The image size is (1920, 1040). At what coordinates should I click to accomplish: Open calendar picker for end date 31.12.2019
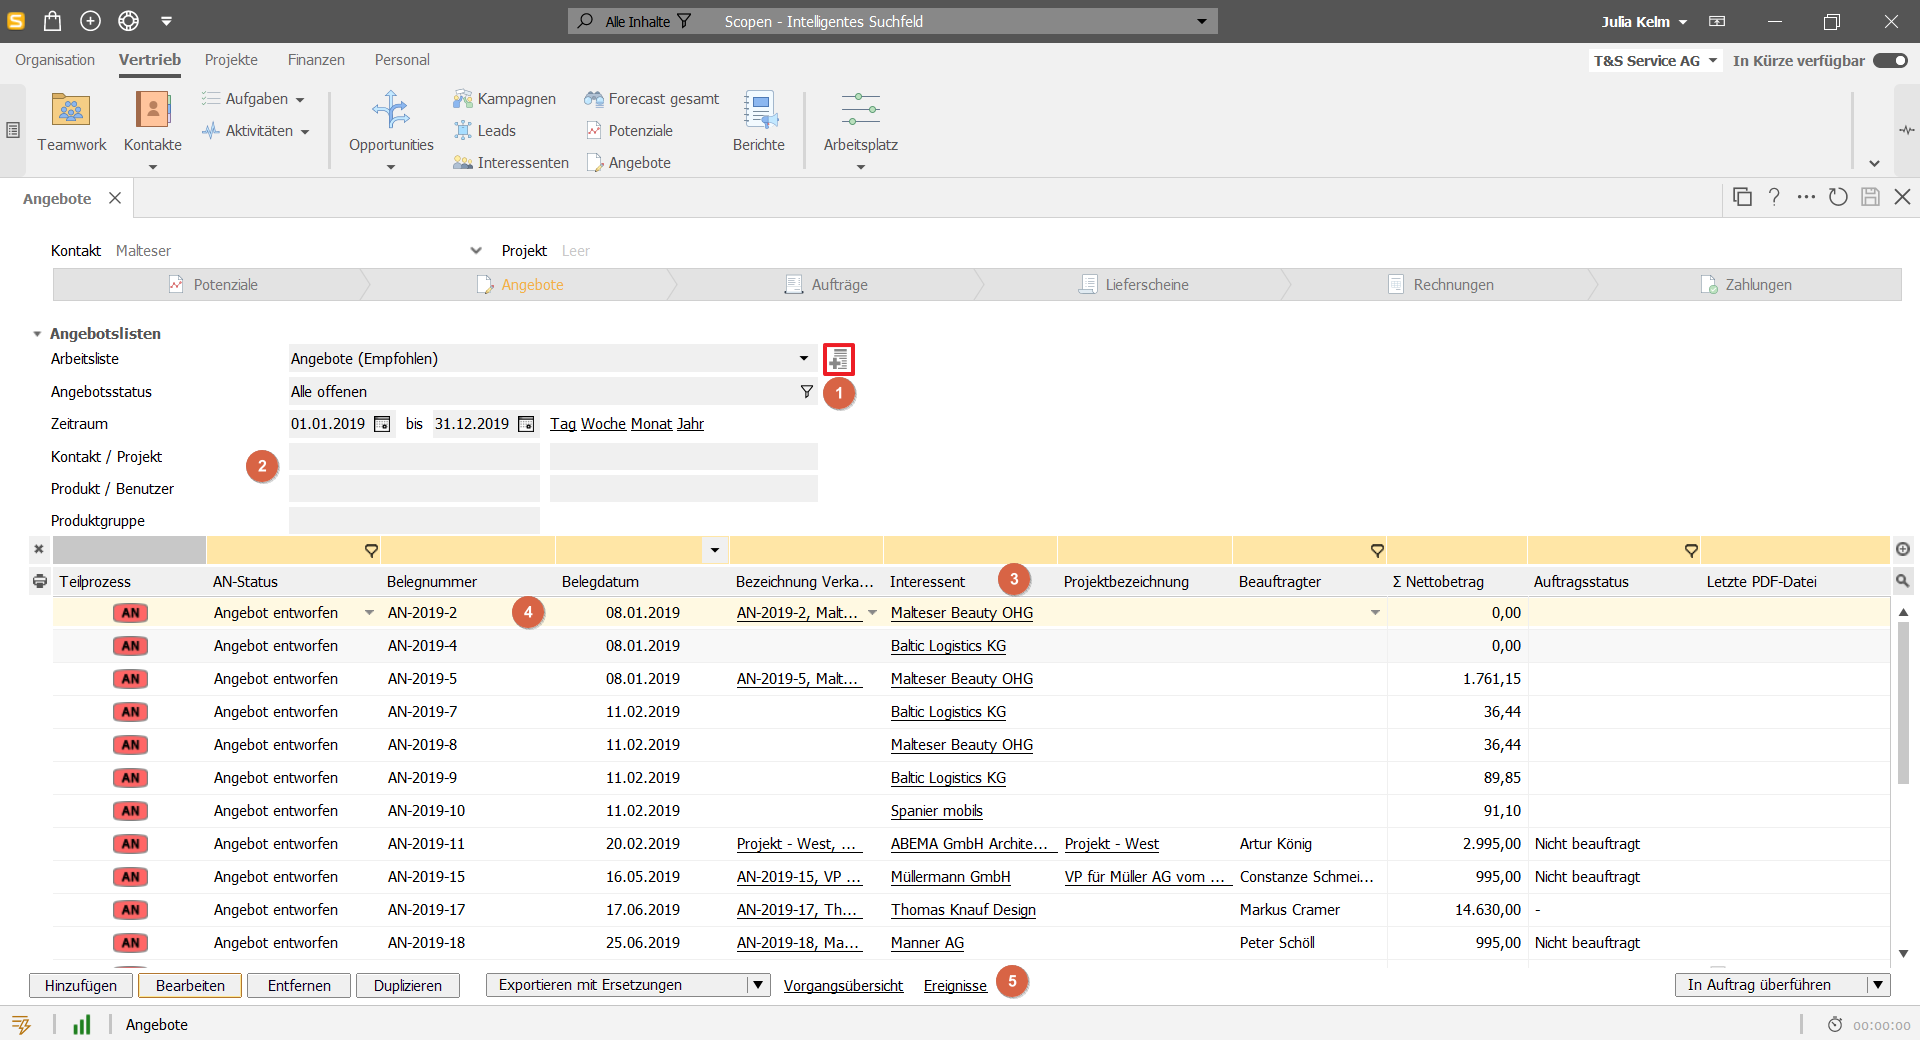[x=526, y=424]
